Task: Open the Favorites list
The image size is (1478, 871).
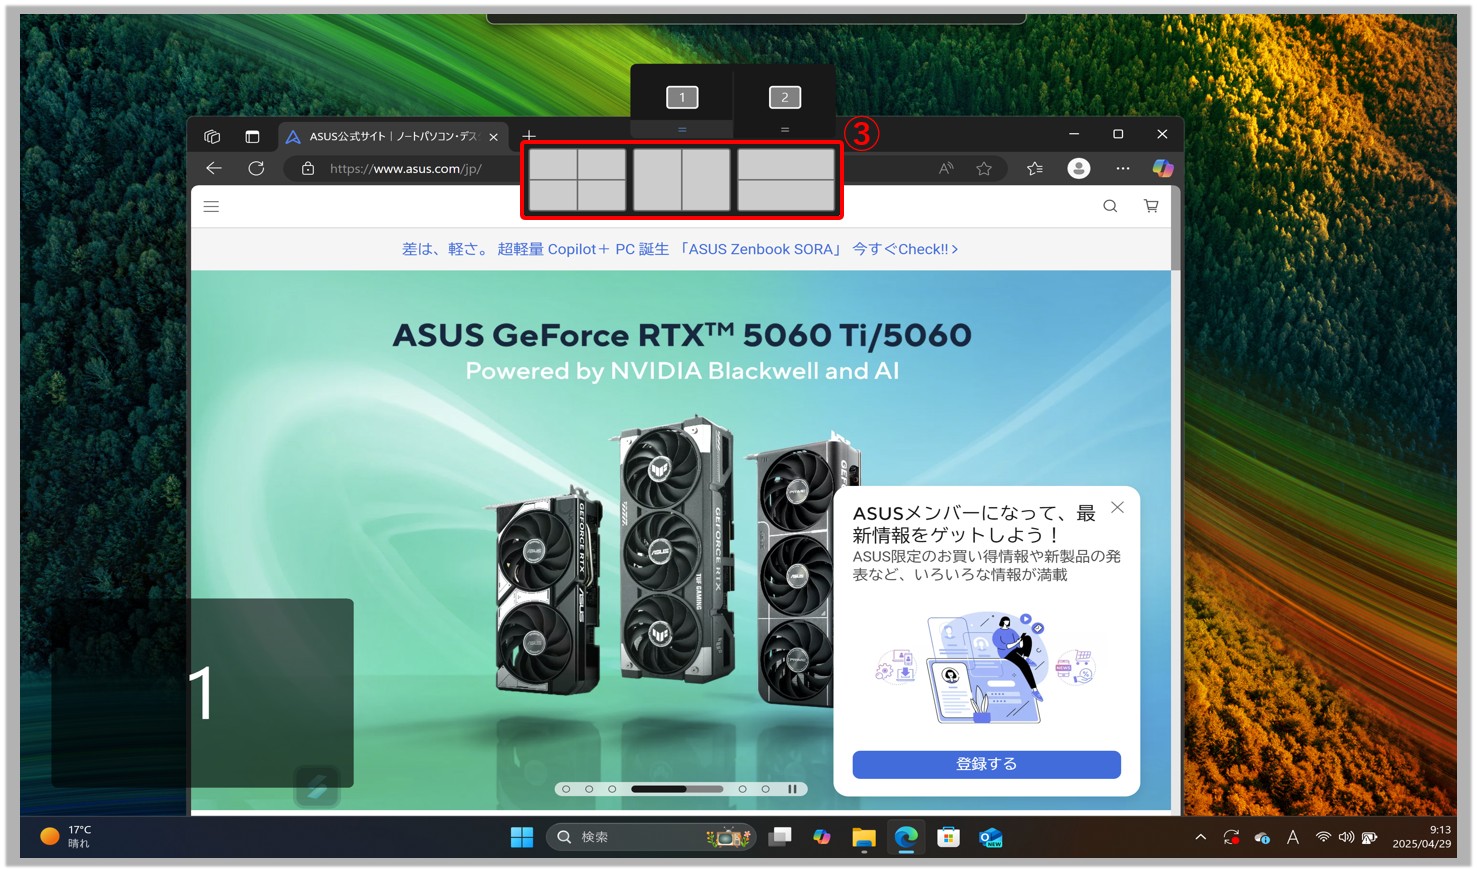Action: [1035, 168]
